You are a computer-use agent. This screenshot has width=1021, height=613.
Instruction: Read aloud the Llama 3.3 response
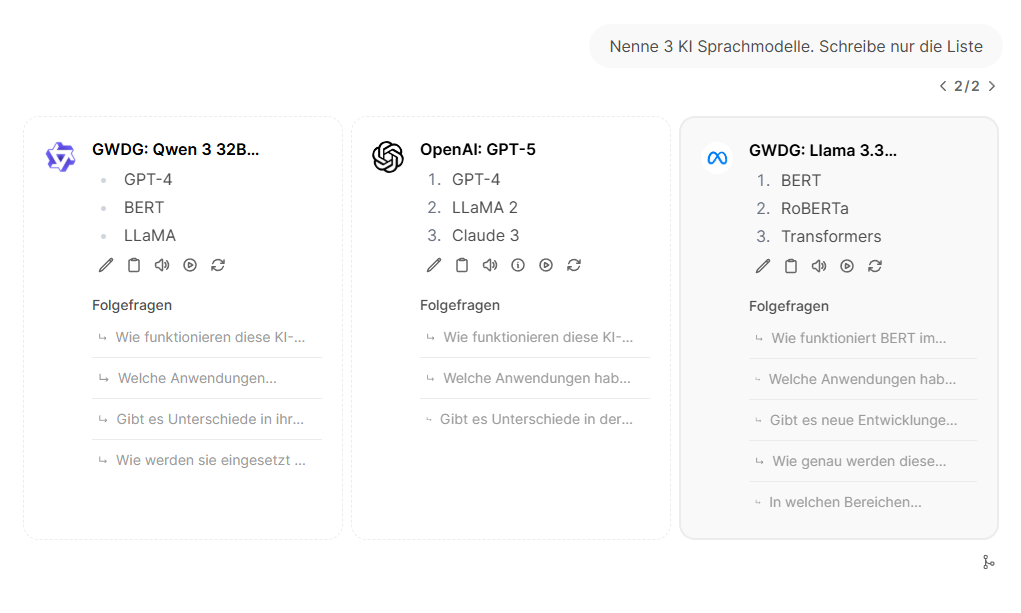(819, 266)
